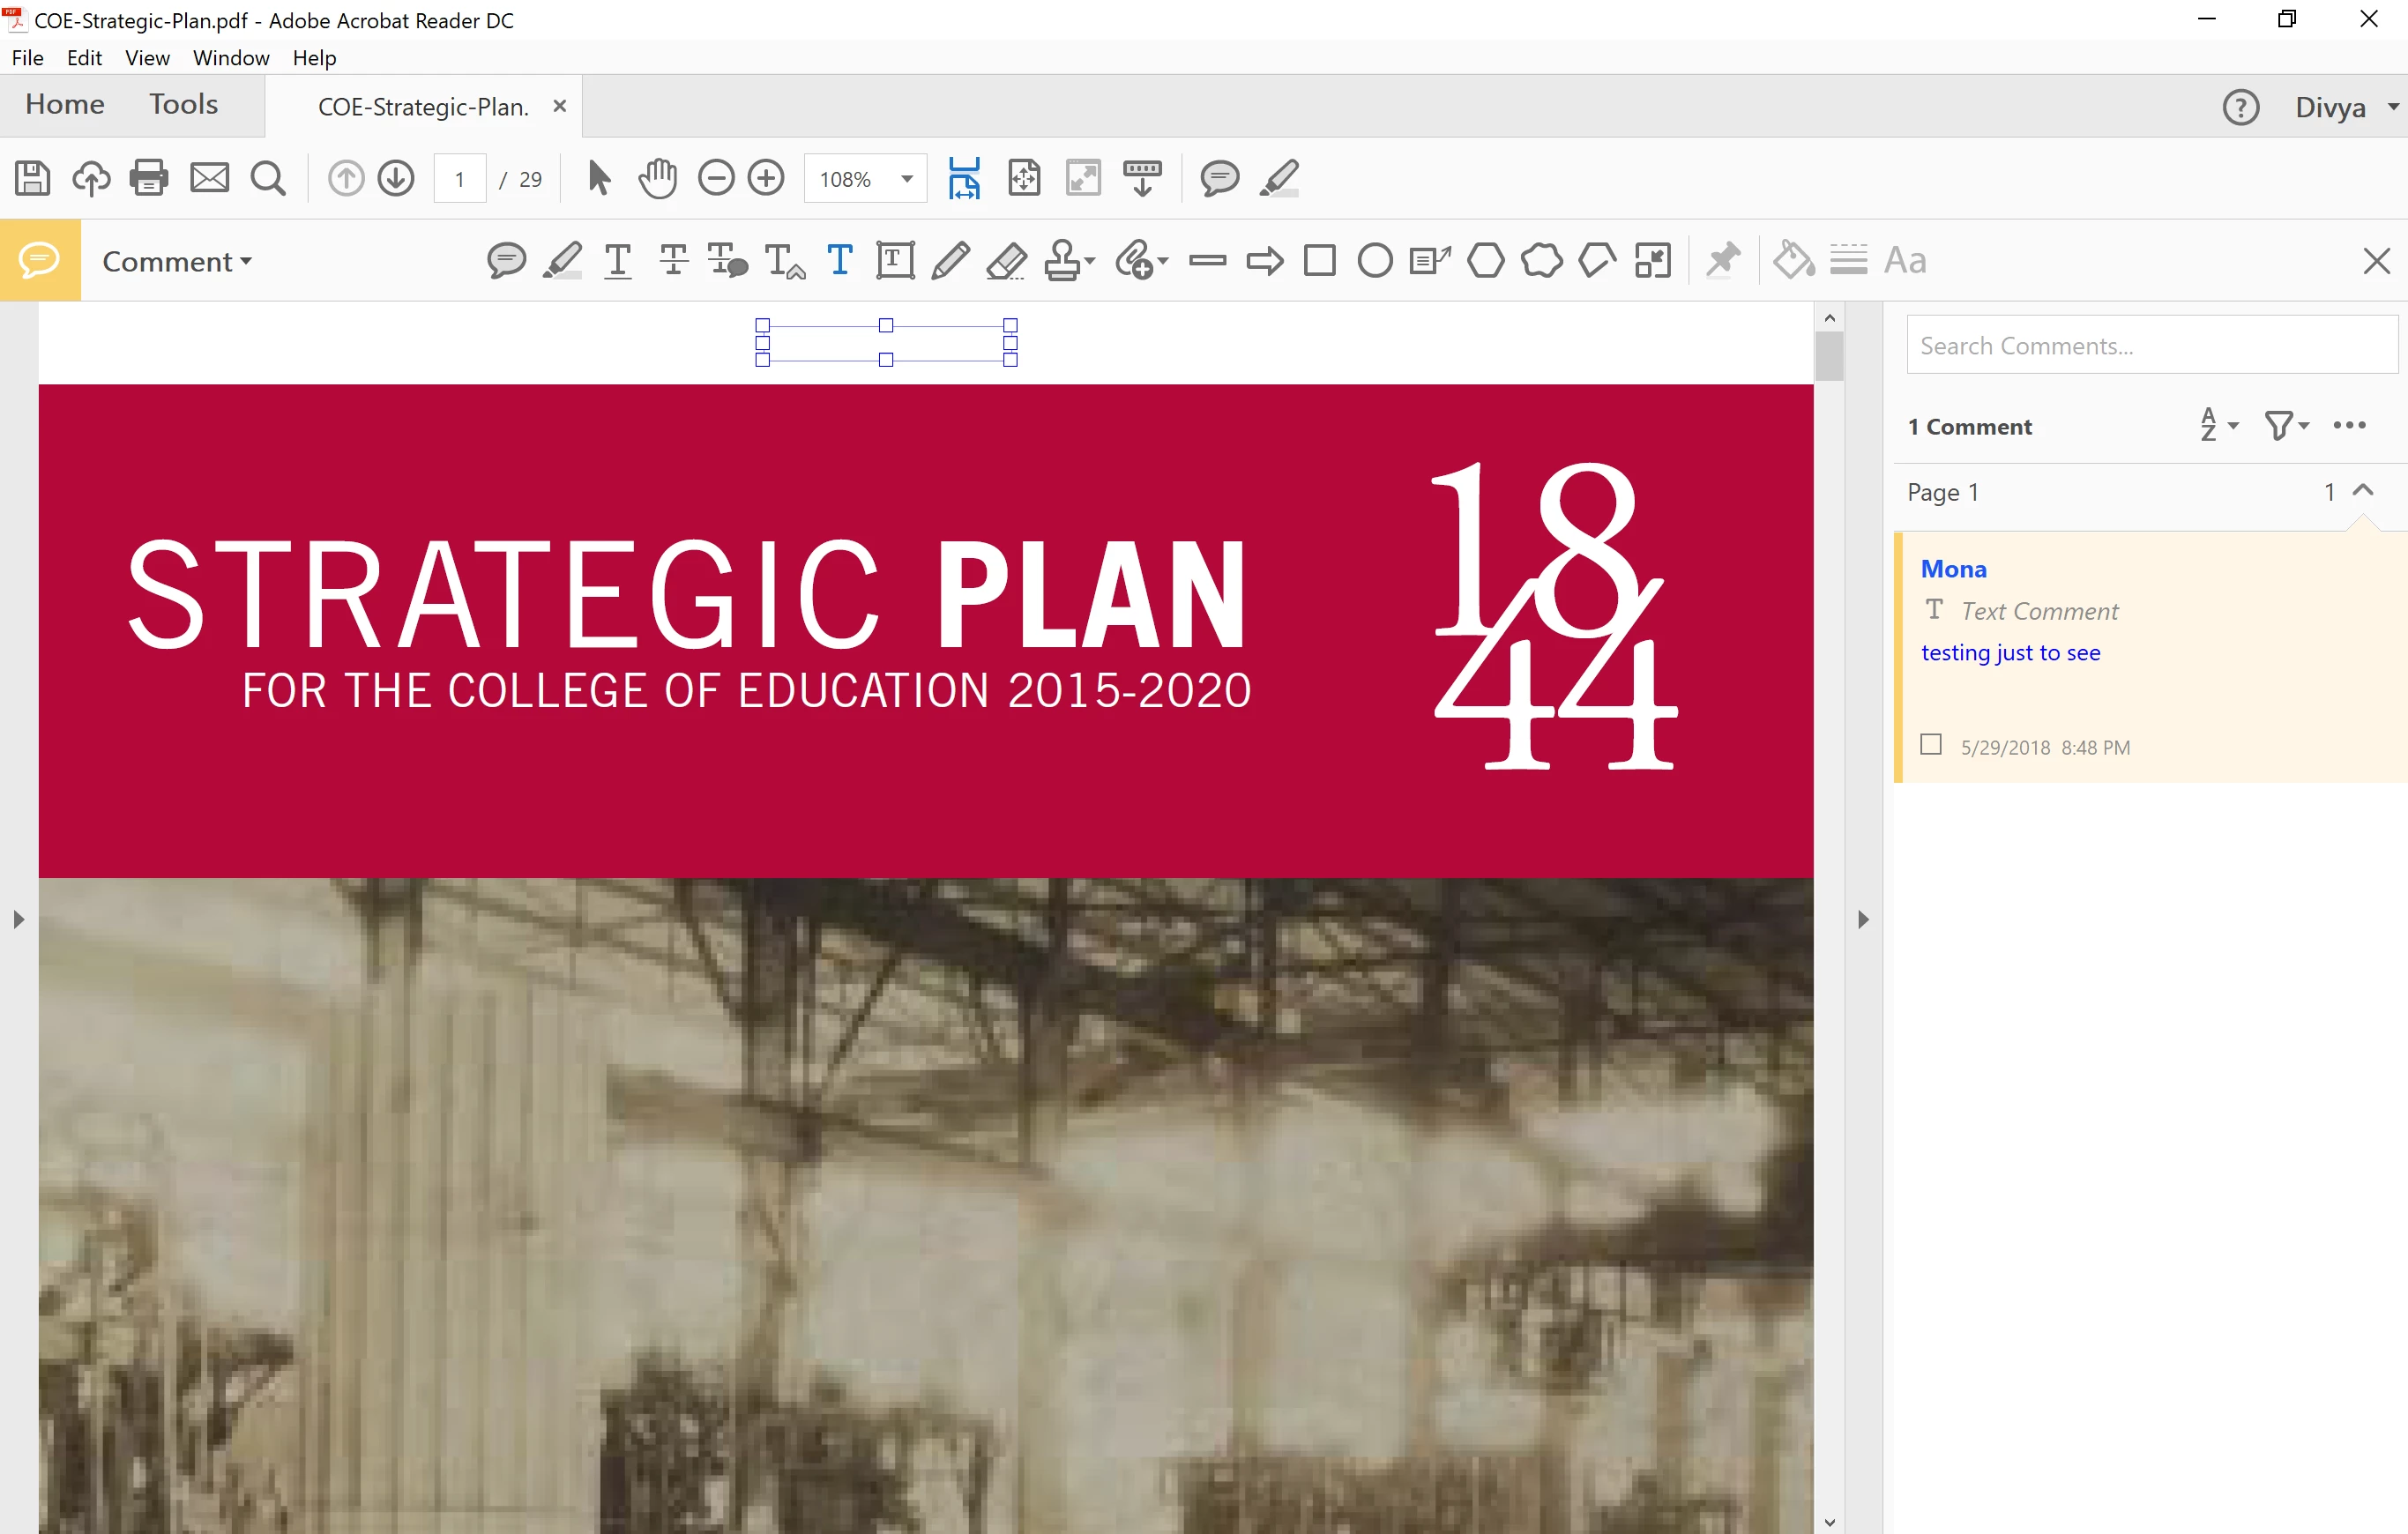Image resolution: width=2408 pixels, height=1534 pixels.
Task: Select the Add sticky note tool
Action: pos(506,261)
